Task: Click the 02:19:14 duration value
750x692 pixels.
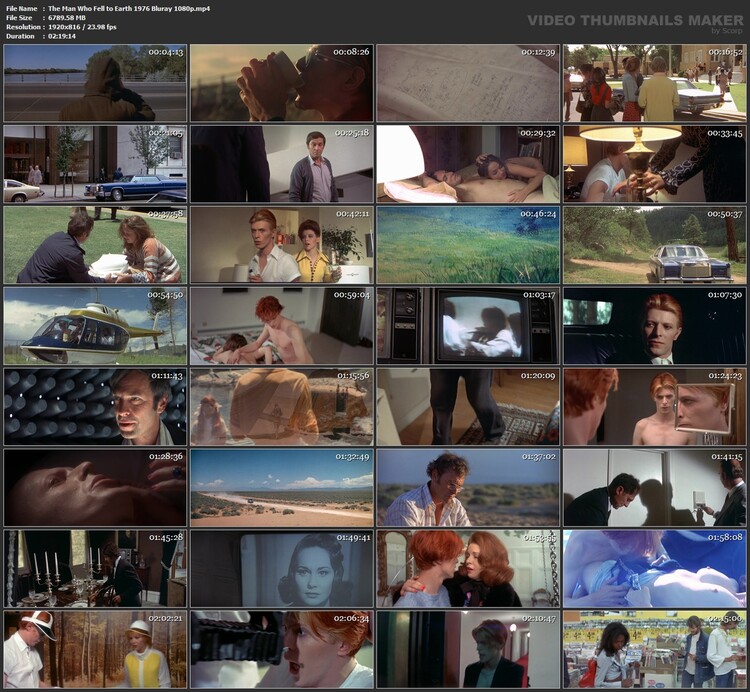Action: coord(62,36)
